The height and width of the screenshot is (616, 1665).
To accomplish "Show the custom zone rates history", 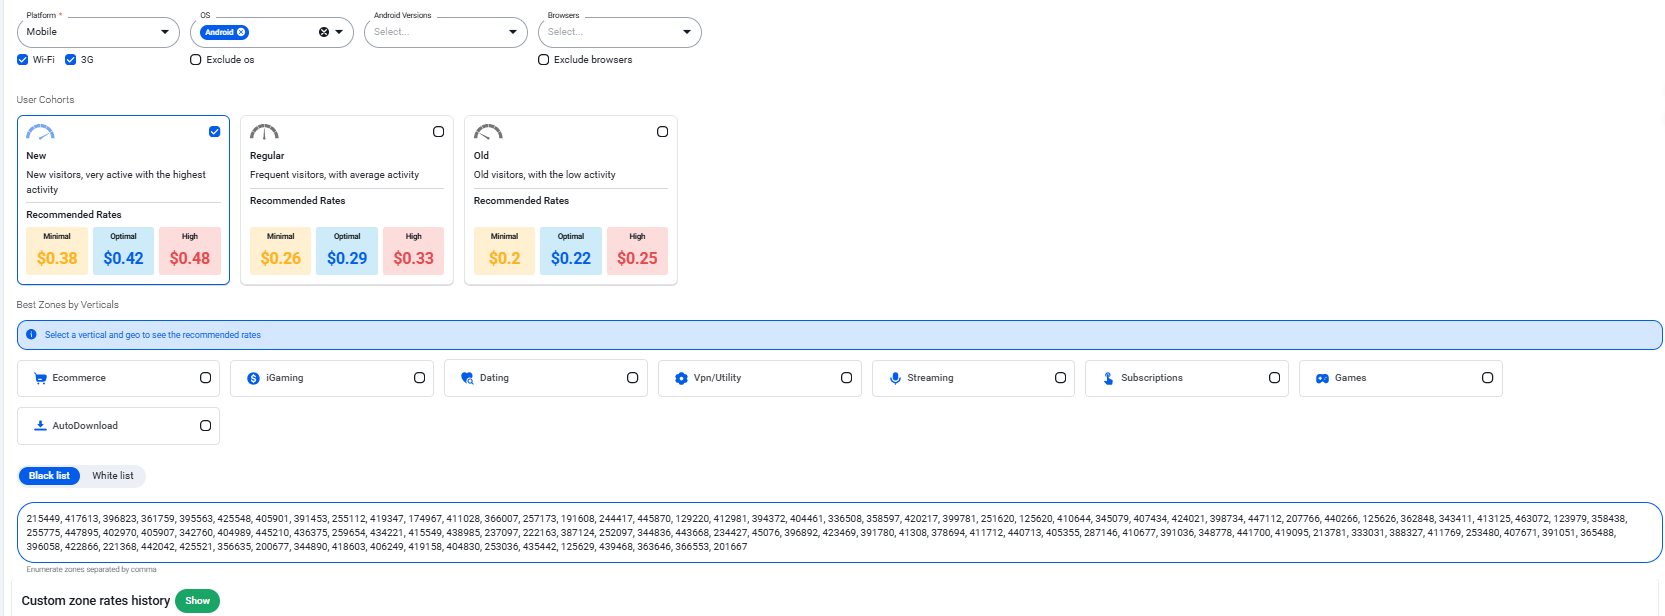I will pos(197,601).
